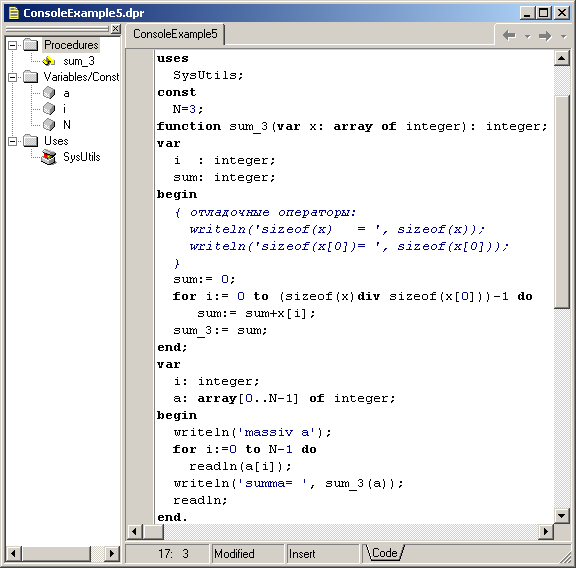Select the Code tab at the bottom
Viewport: 576px width, 568px height.
pos(384,553)
